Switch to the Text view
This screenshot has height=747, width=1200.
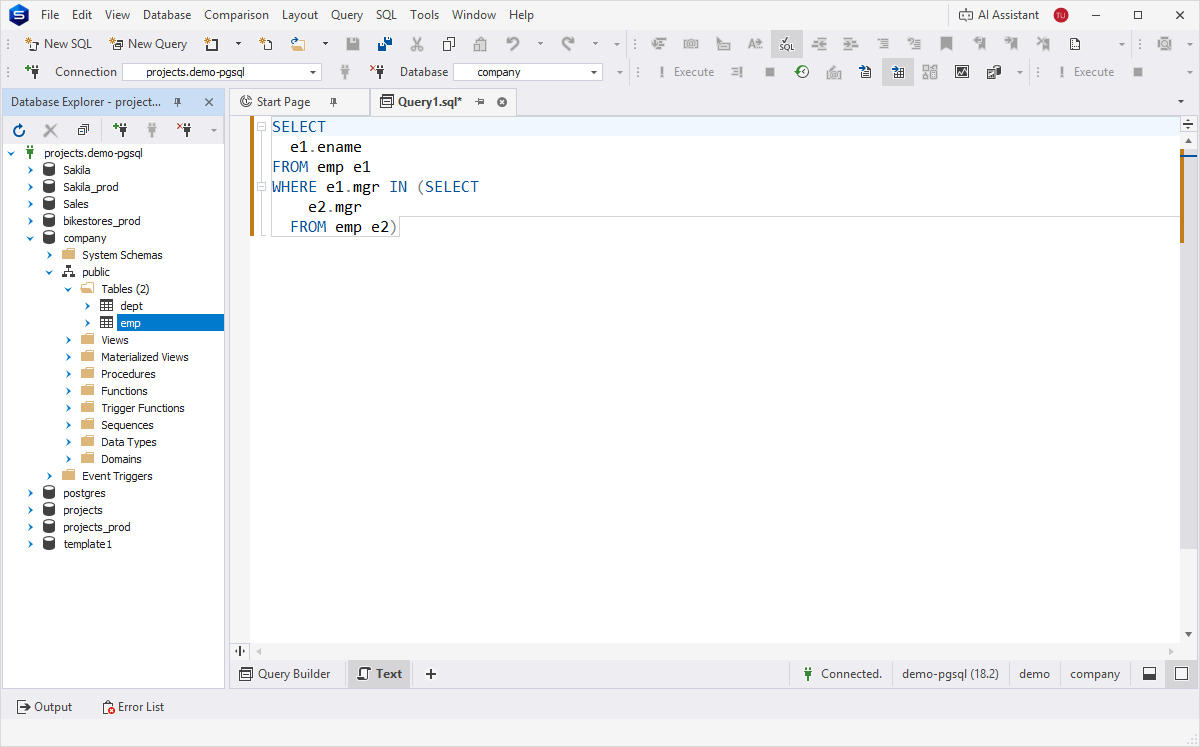click(x=379, y=674)
